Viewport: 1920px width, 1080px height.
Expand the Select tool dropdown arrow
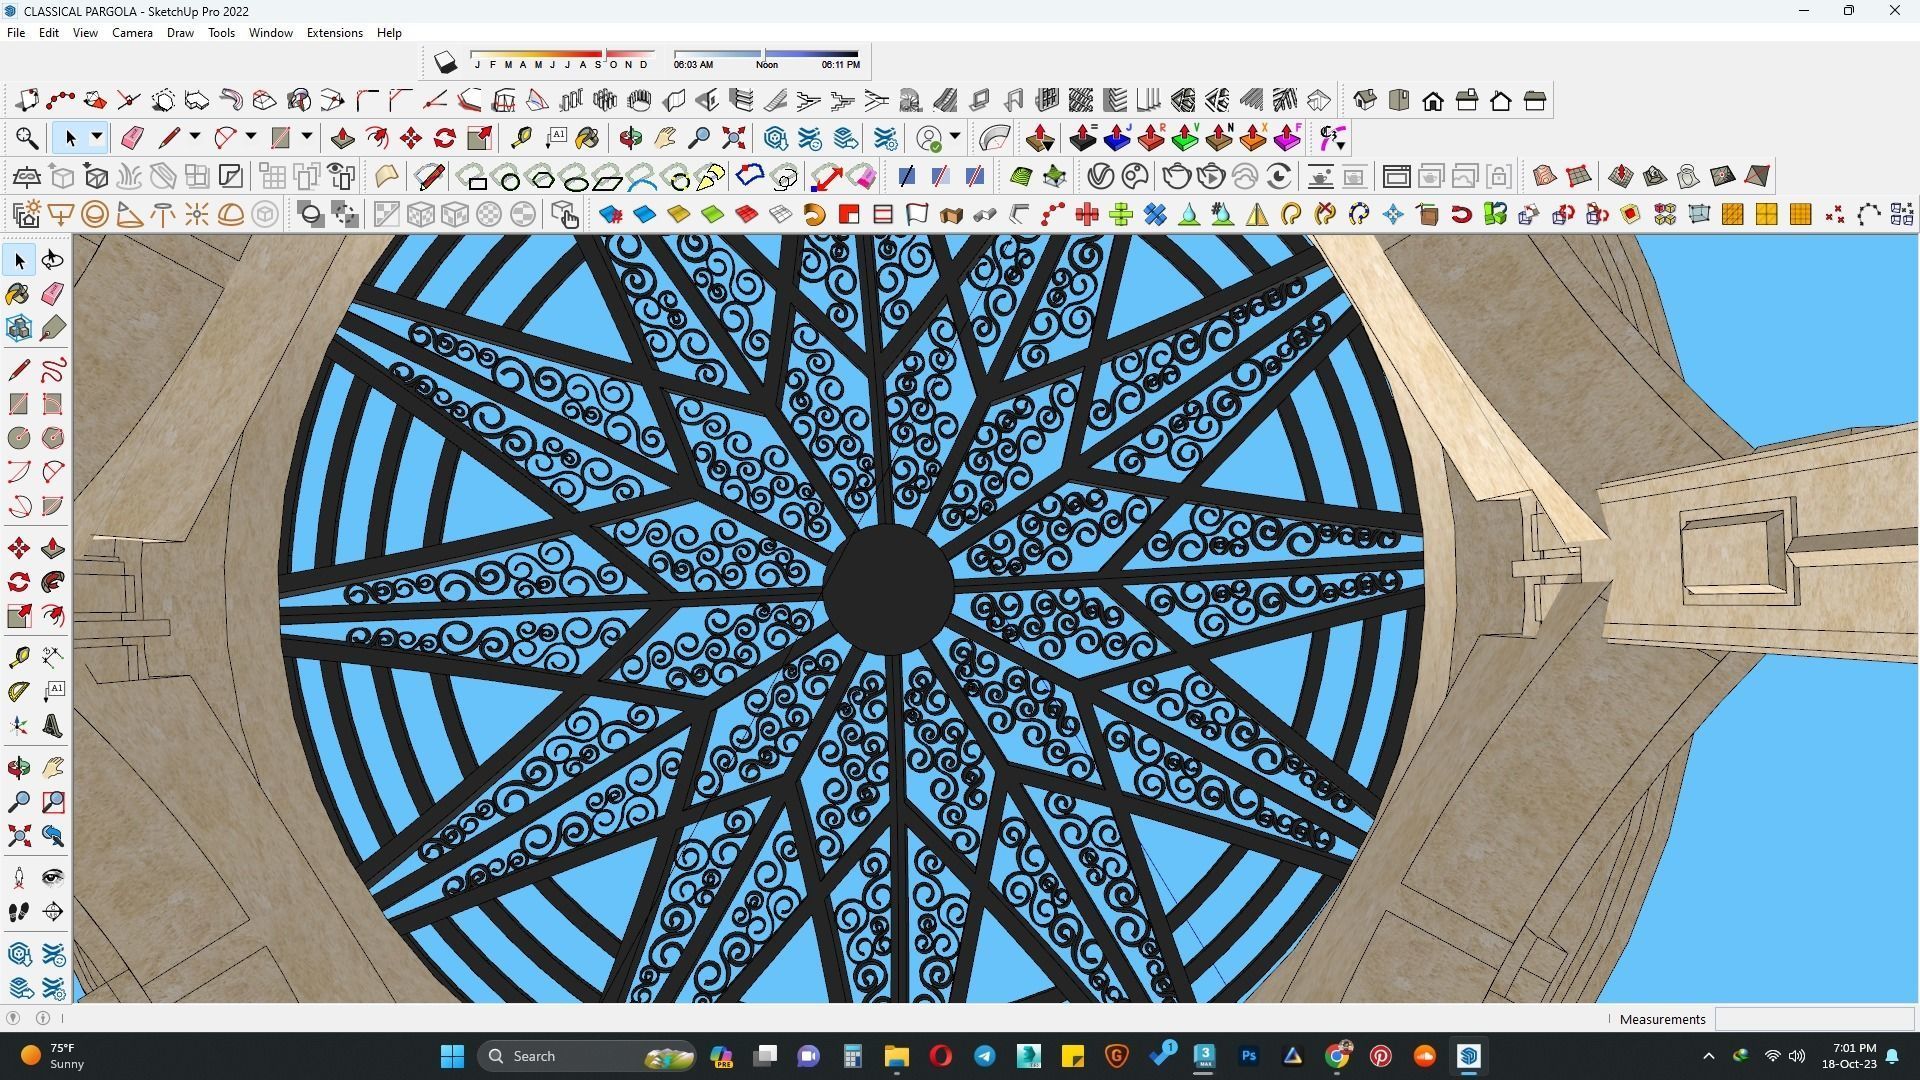[97, 137]
